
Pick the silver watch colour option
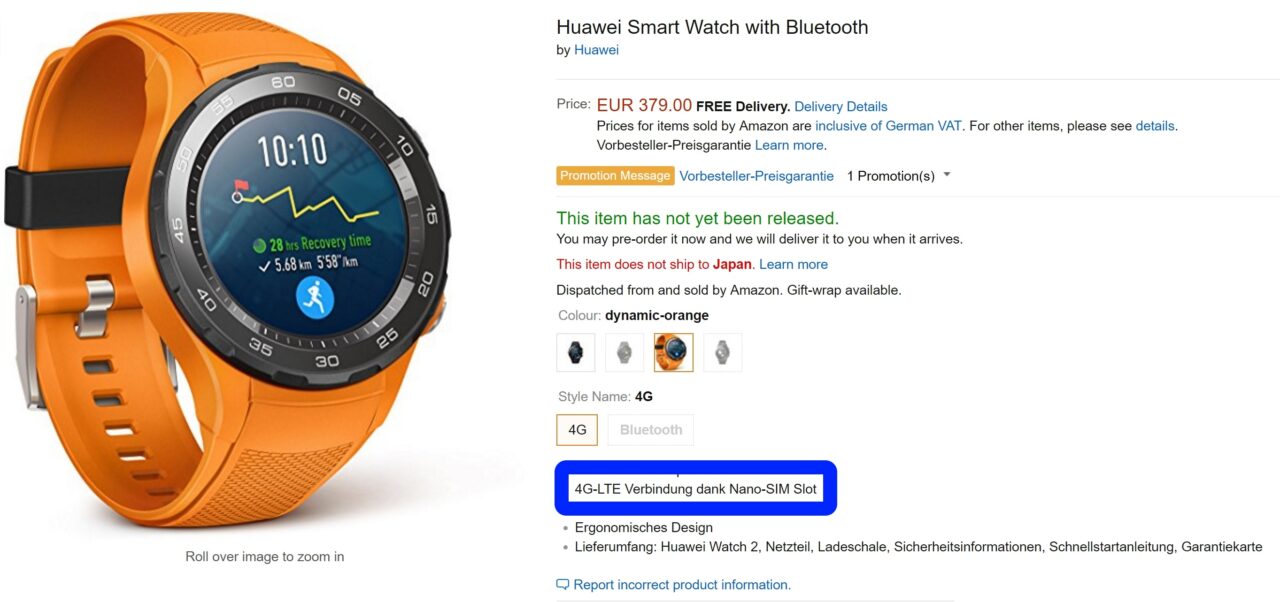click(723, 352)
